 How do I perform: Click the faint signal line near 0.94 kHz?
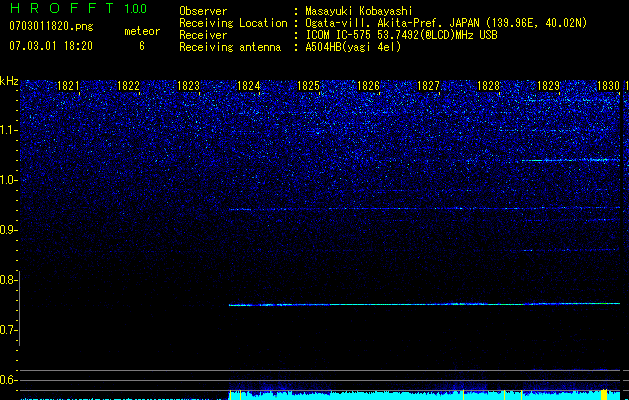coord(424,209)
